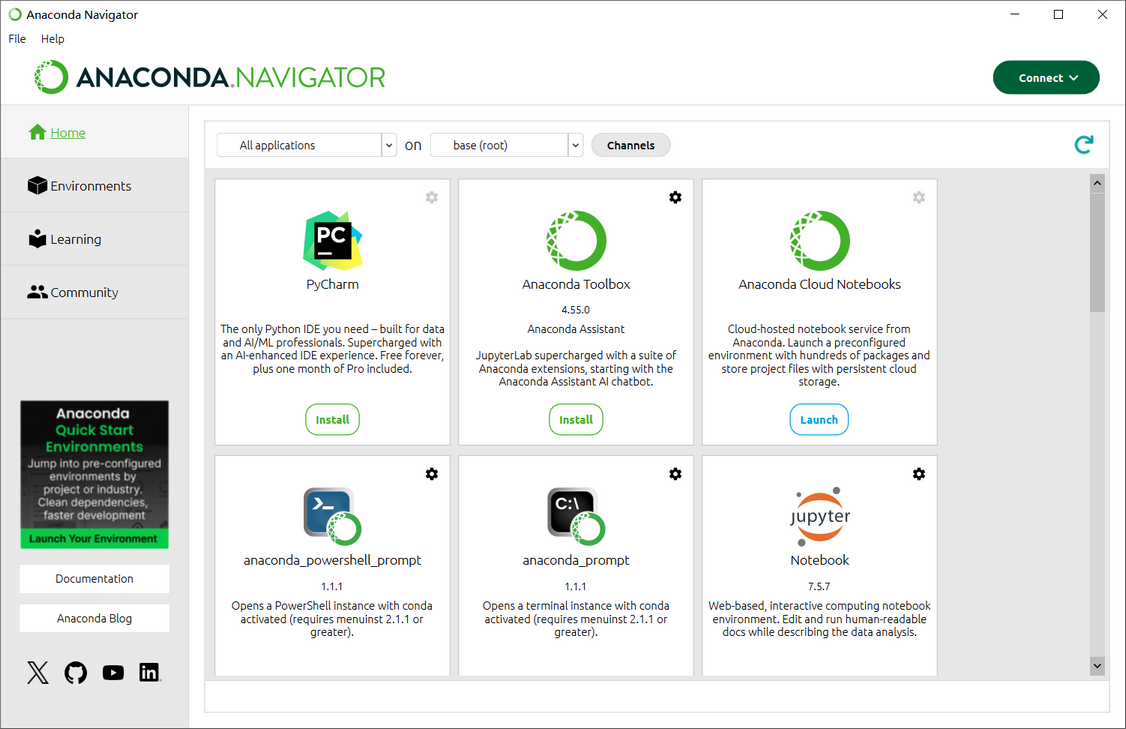Open the GitHub social icon

[x=75, y=672]
